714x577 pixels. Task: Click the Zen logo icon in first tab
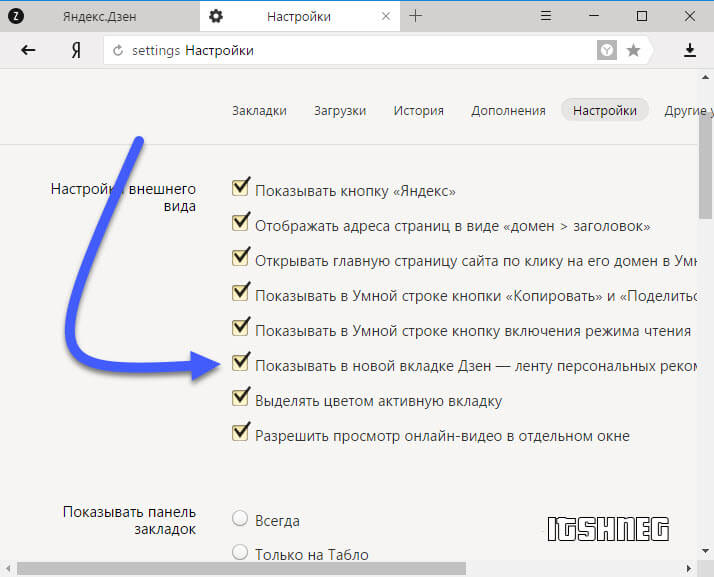click(16, 16)
